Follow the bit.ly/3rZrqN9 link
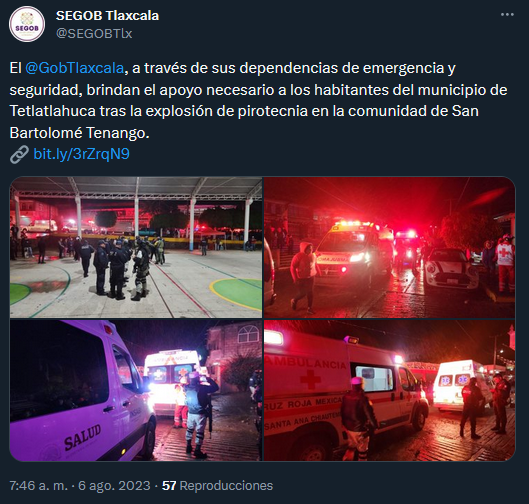This screenshot has height=504, width=529. (x=81, y=154)
